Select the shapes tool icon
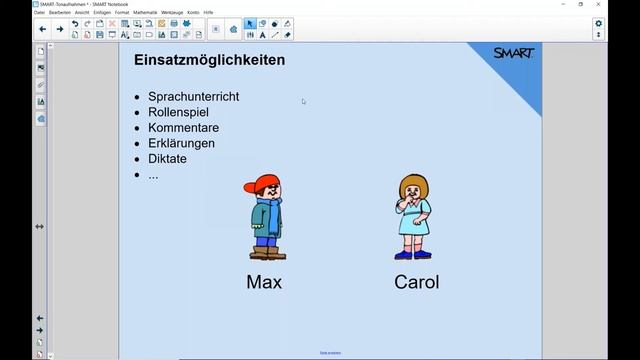 262,24
